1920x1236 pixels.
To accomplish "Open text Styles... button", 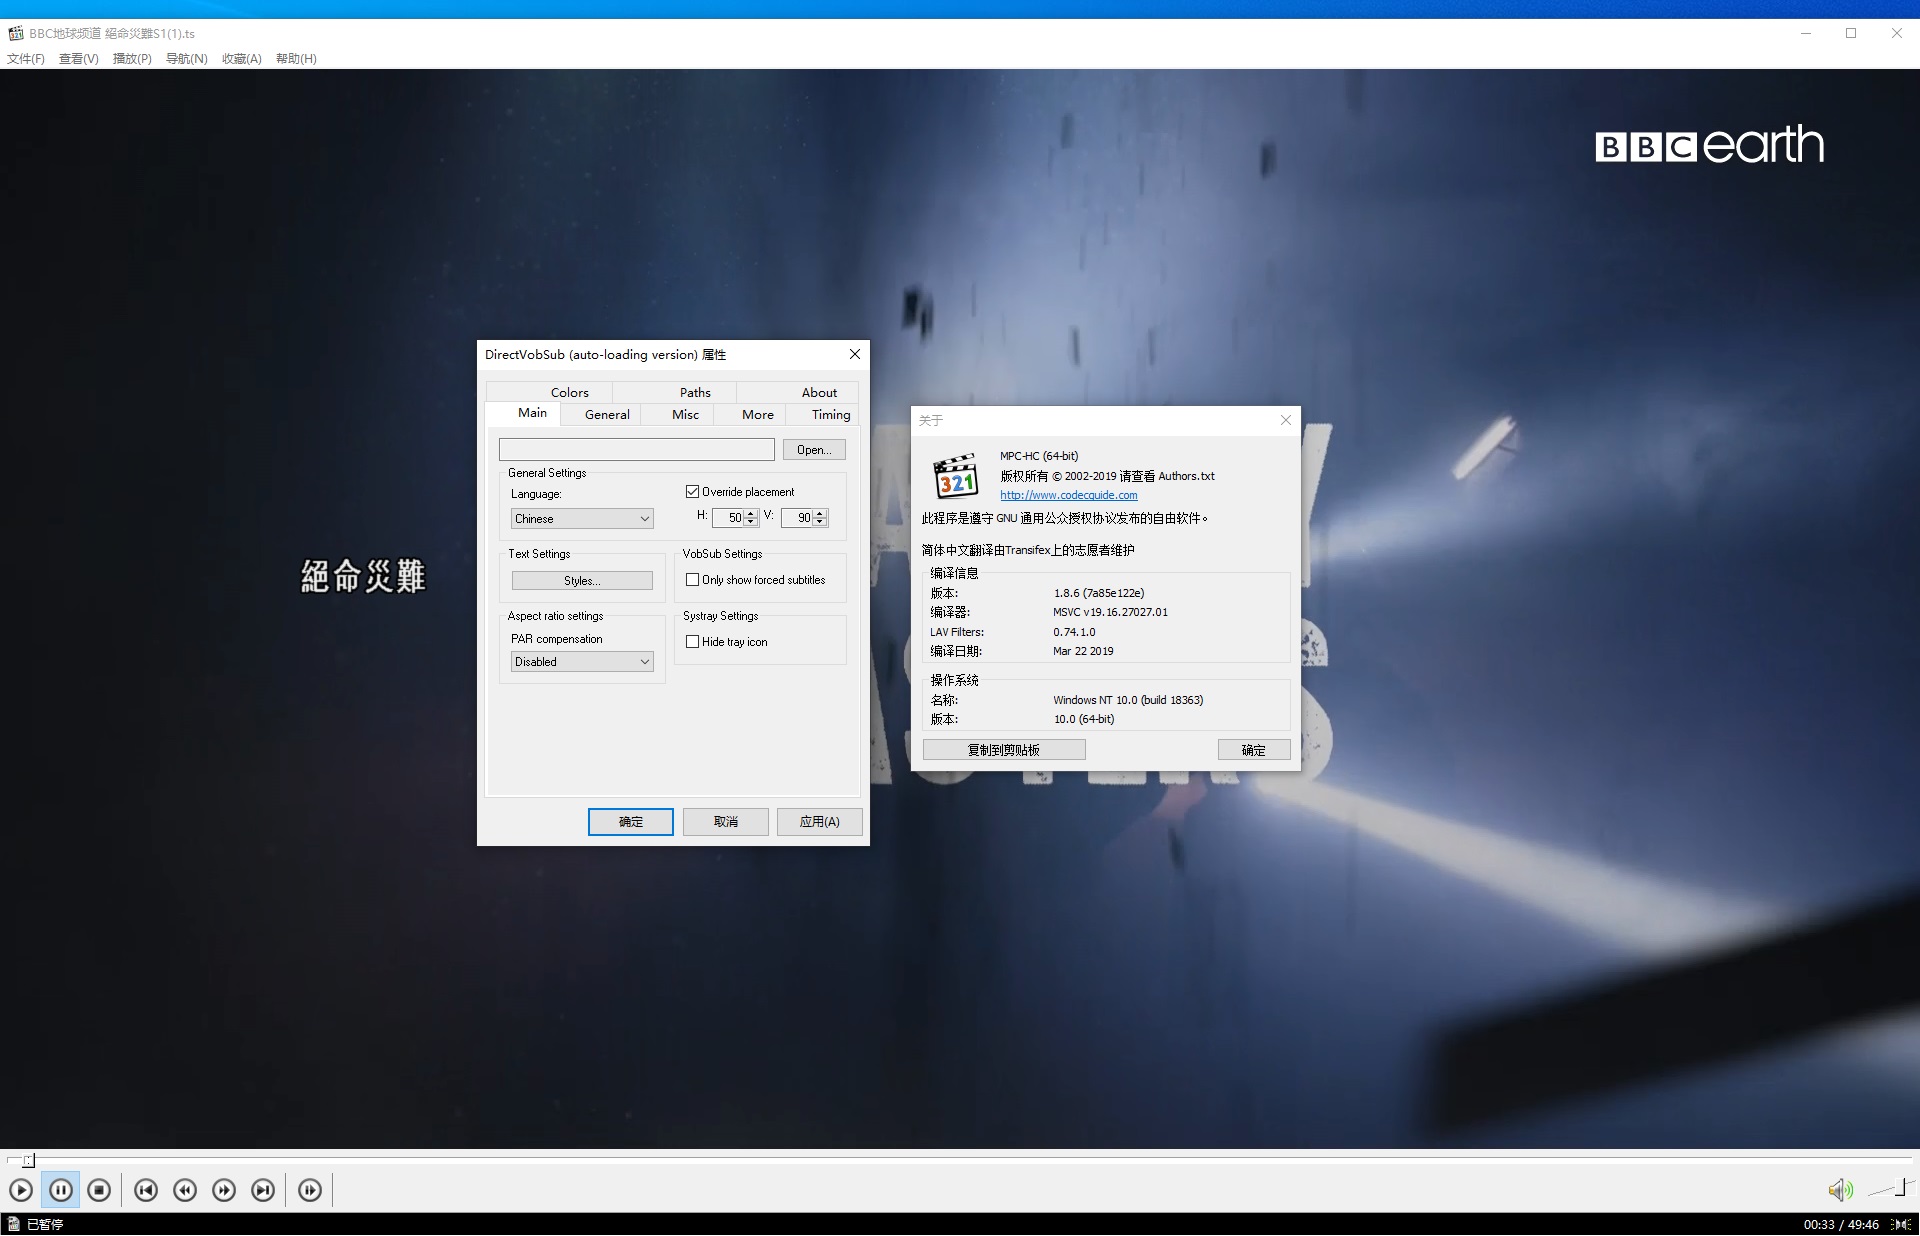I will click(582, 581).
